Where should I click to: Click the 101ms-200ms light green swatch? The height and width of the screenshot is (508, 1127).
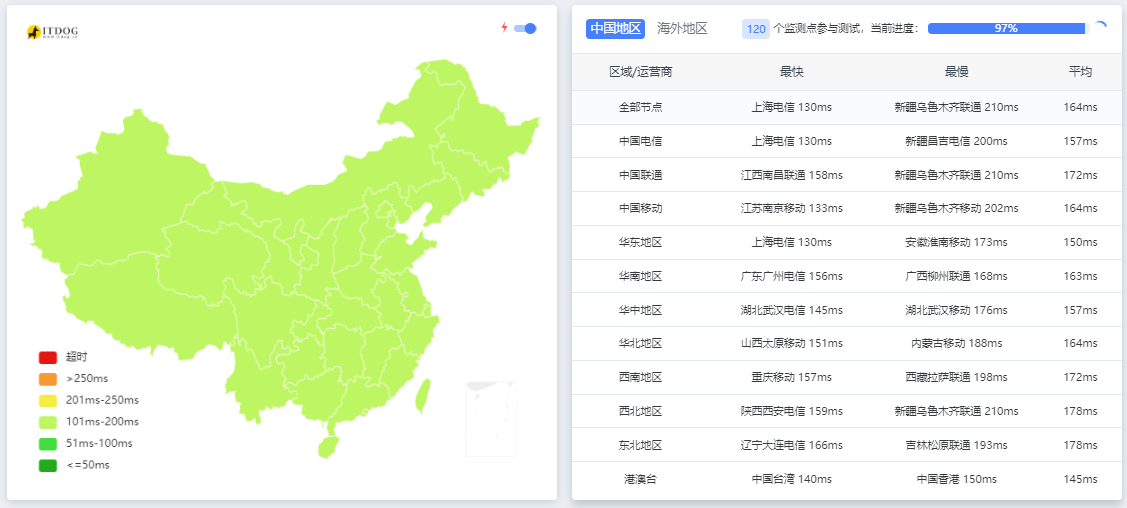click(x=47, y=422)
